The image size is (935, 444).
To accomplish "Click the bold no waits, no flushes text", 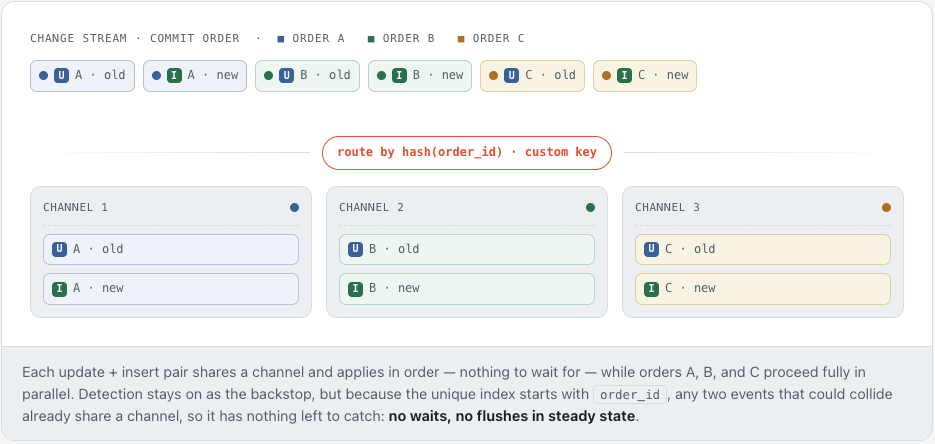I will coord(512,416).
